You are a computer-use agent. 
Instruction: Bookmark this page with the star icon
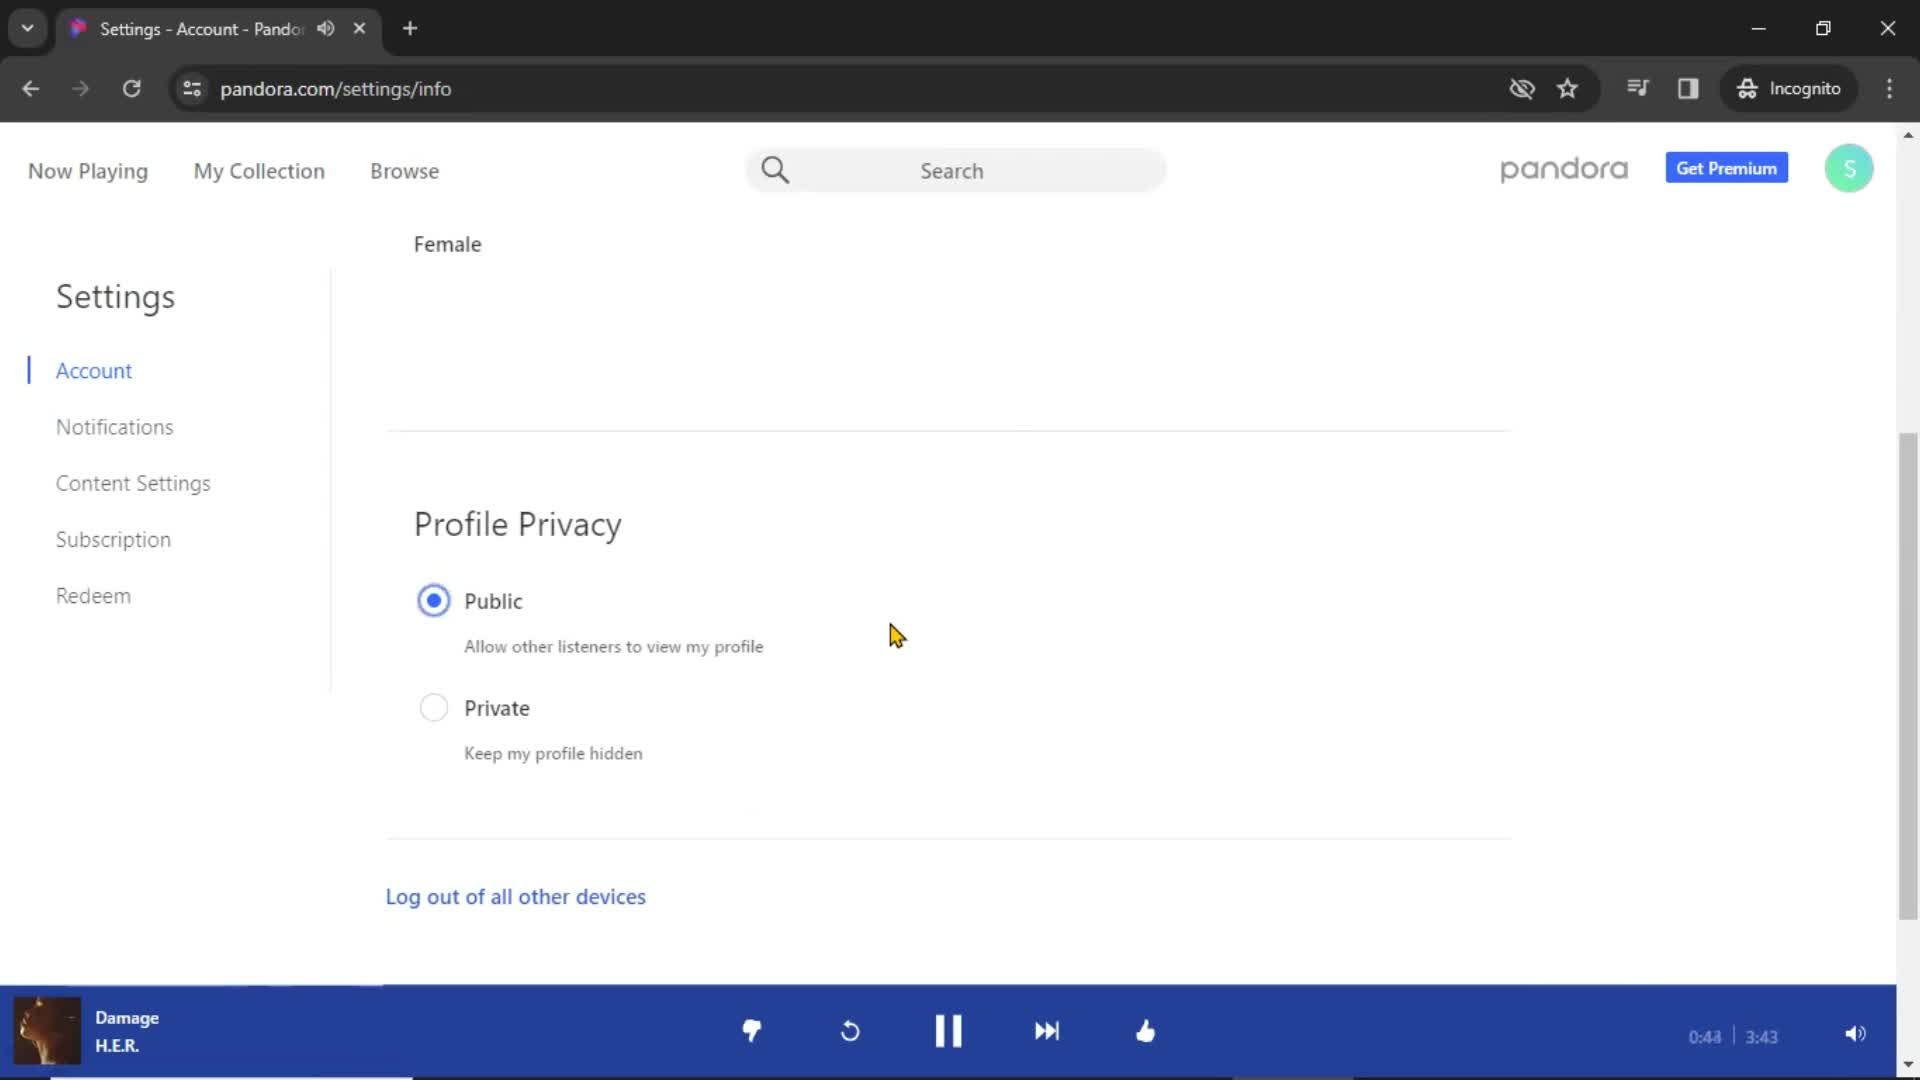1567,89
